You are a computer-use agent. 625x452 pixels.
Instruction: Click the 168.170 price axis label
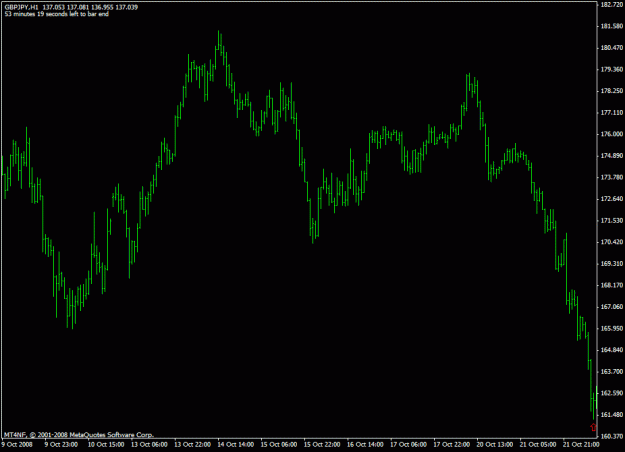coord(611,285)
